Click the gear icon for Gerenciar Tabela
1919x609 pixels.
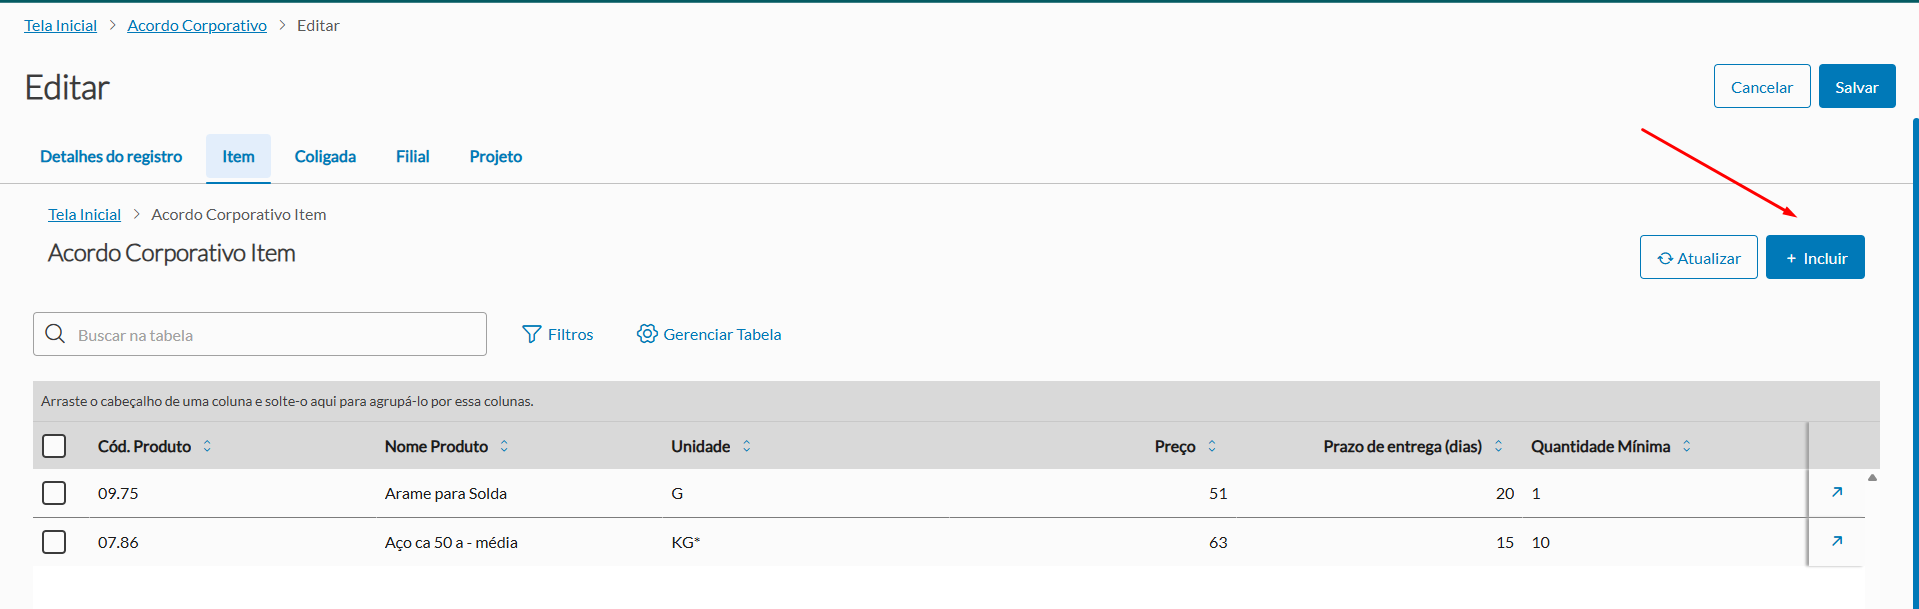pyautogui.click(x=647, y=334)
